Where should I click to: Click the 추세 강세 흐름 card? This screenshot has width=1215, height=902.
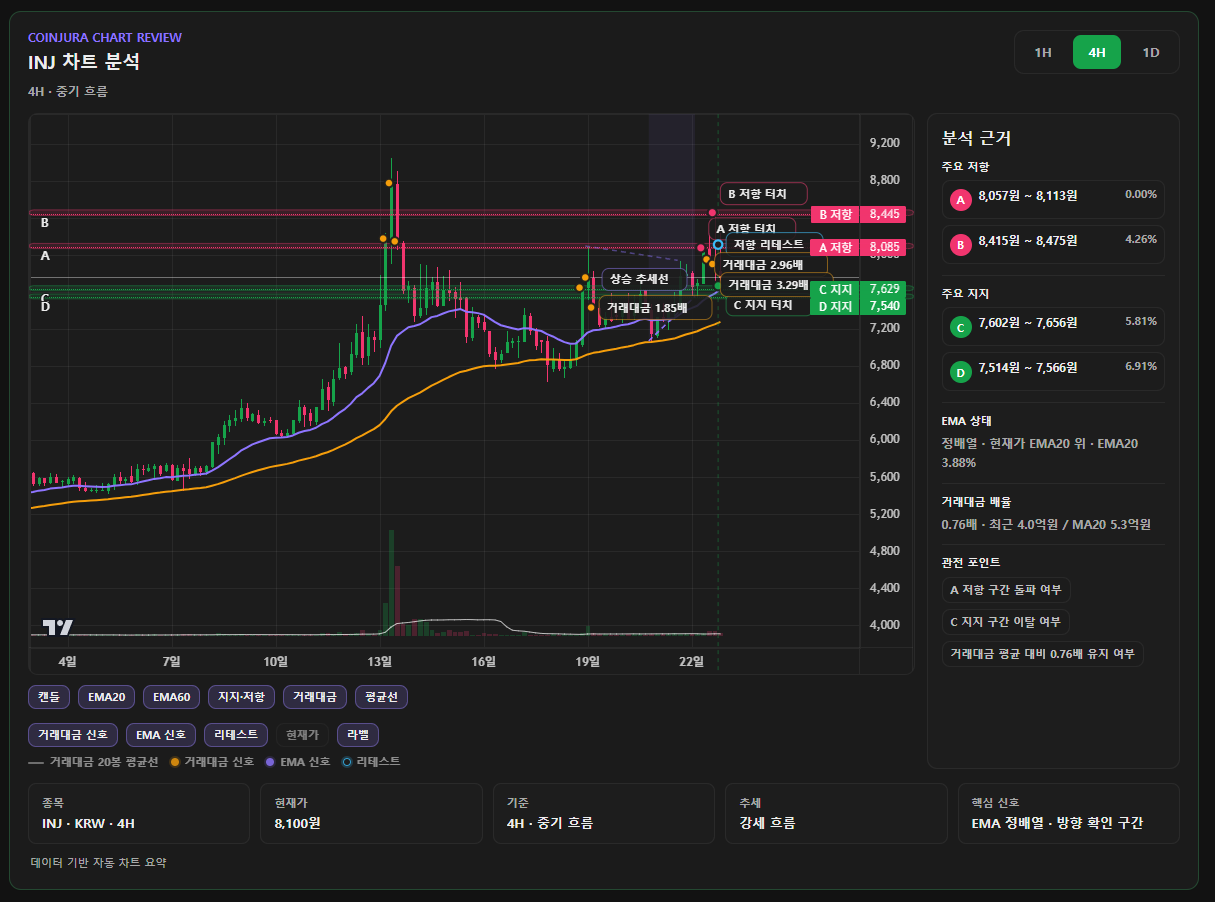pos(836,813)
